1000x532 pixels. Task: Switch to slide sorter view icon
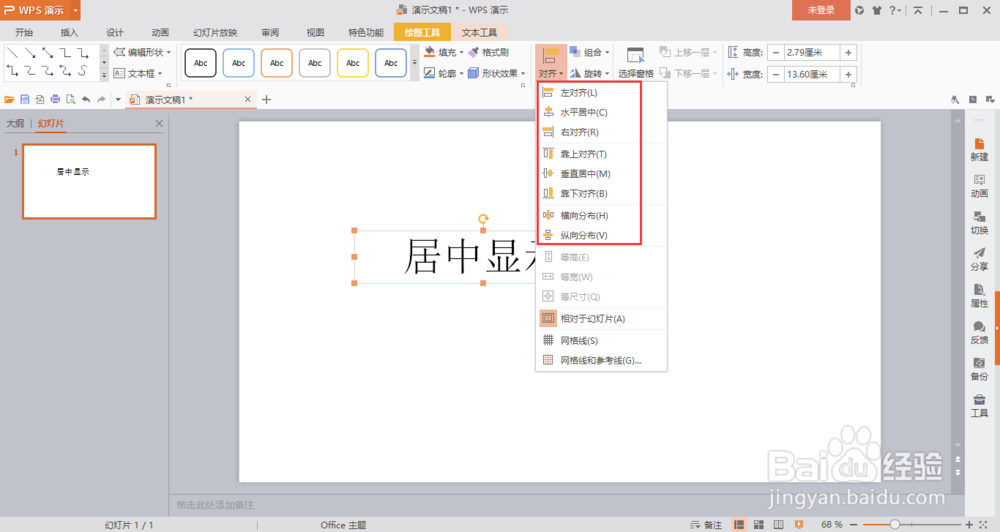pos(758,524)
